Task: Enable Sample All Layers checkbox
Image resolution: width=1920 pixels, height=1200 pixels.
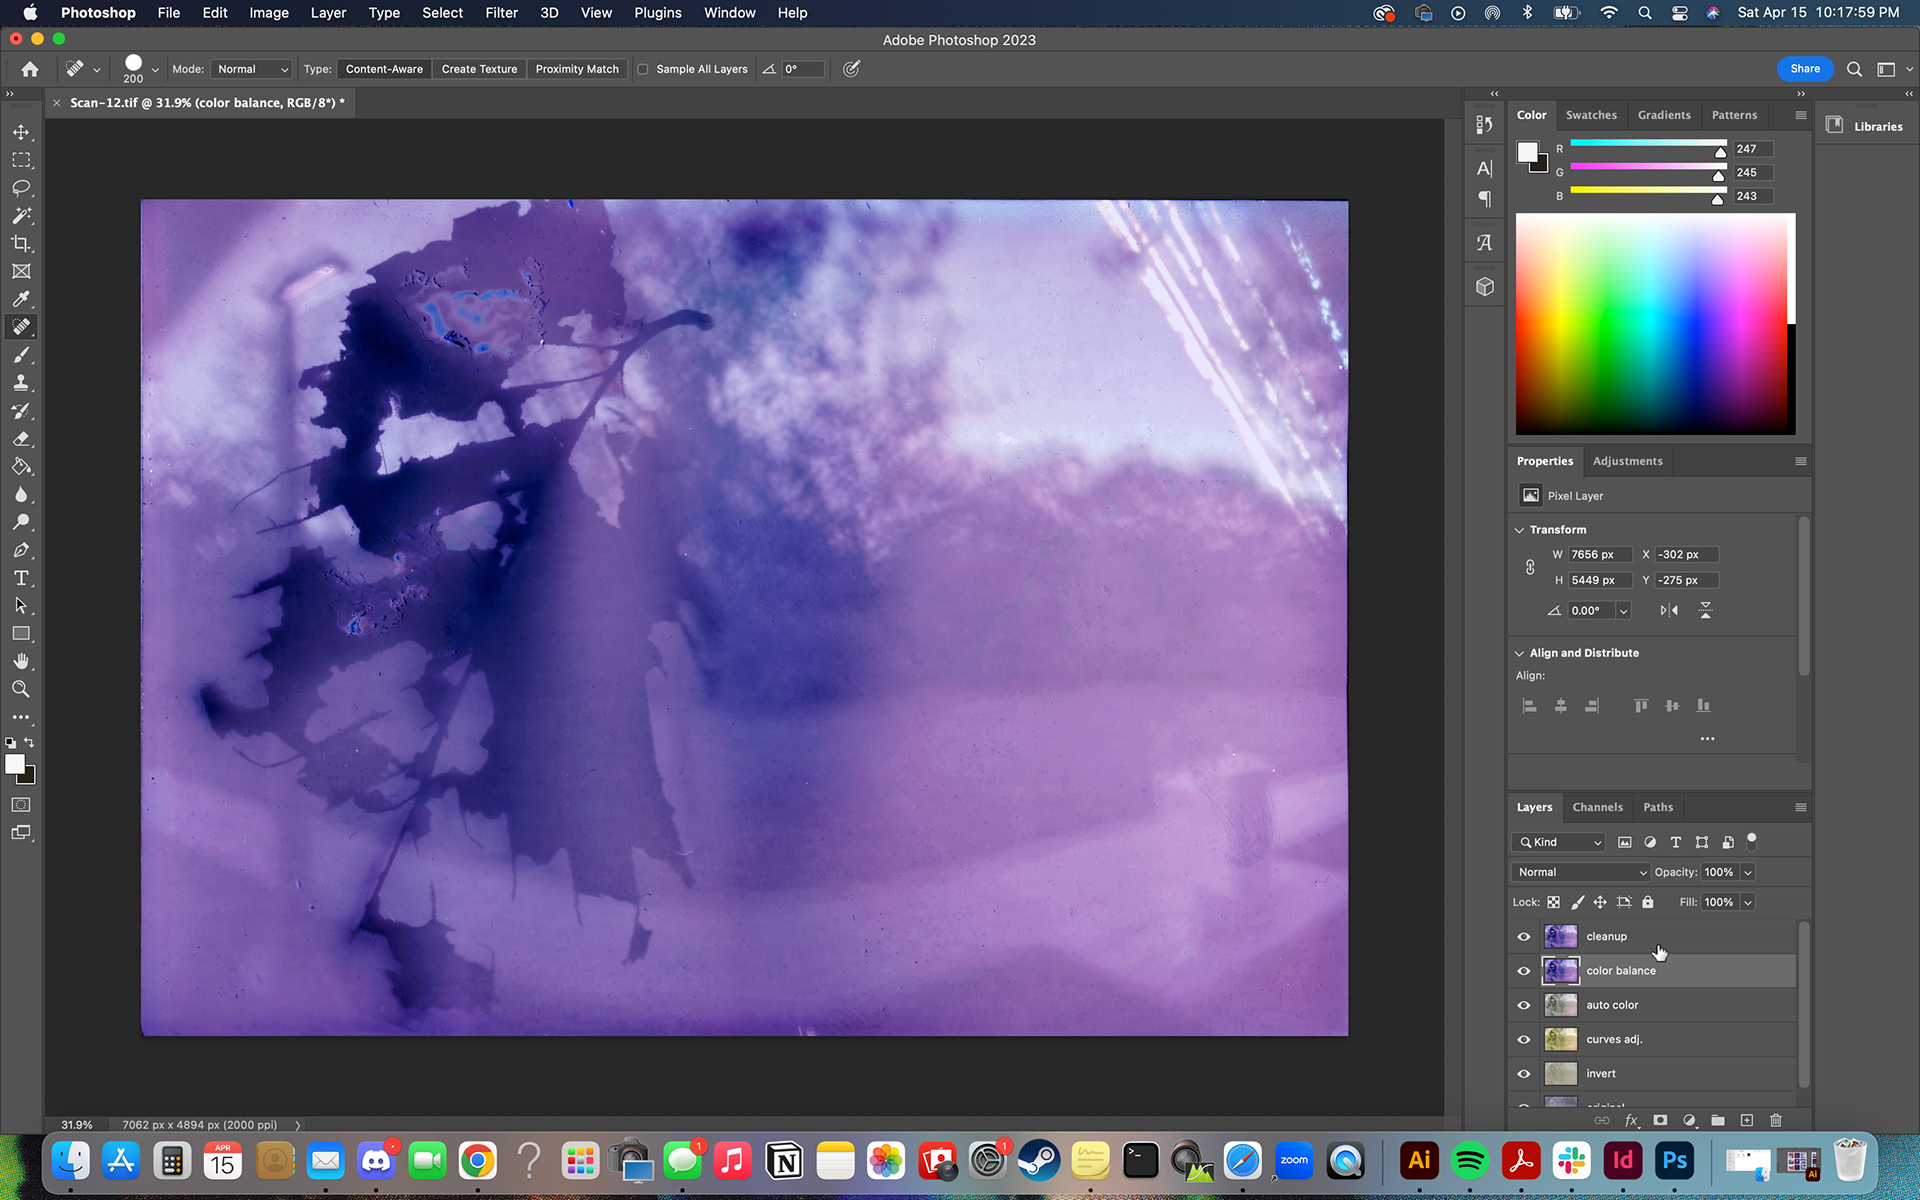Action: pos(643,69)
